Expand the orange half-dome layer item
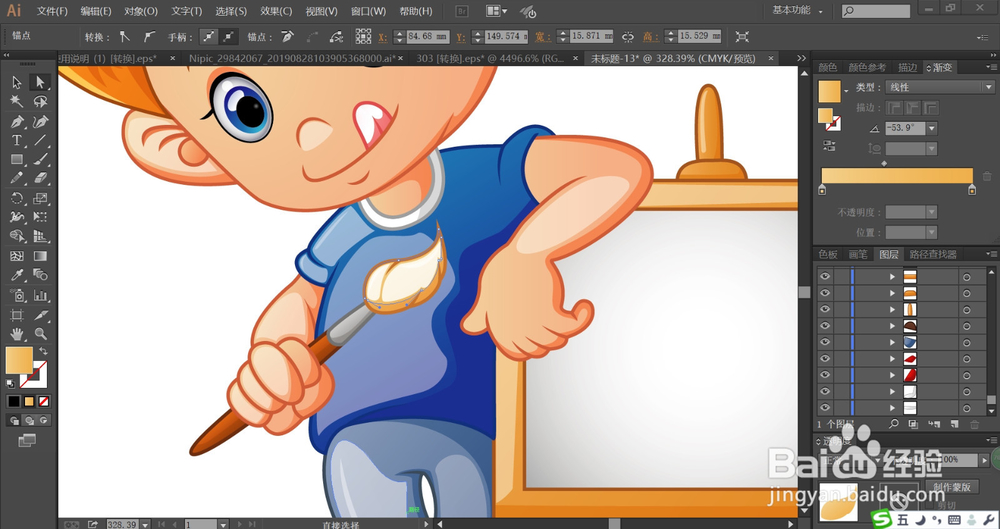 [892, 293]
